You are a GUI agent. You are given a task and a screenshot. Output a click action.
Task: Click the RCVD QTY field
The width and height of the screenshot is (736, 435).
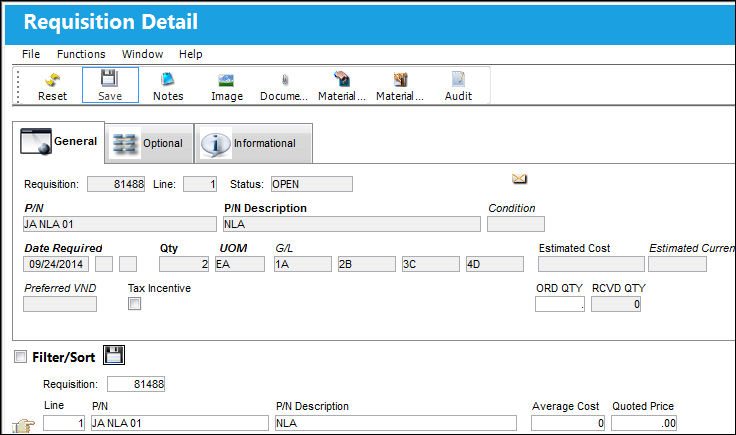(x=616, y=304)
